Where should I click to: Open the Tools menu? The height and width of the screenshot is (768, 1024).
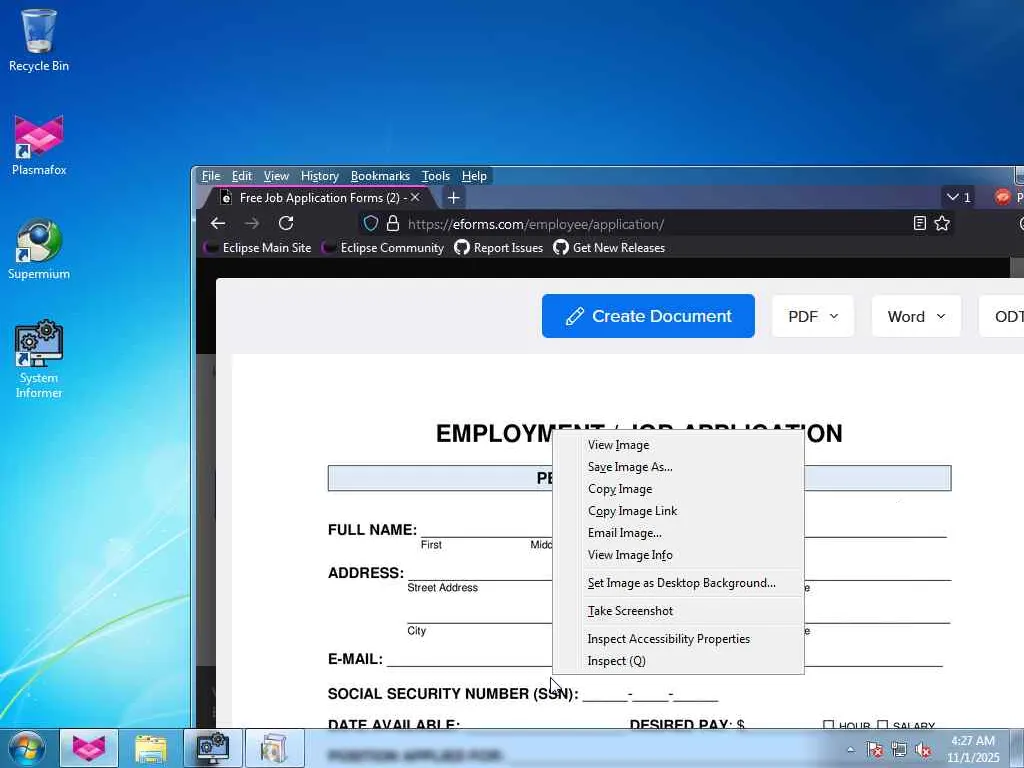(436, 176)
